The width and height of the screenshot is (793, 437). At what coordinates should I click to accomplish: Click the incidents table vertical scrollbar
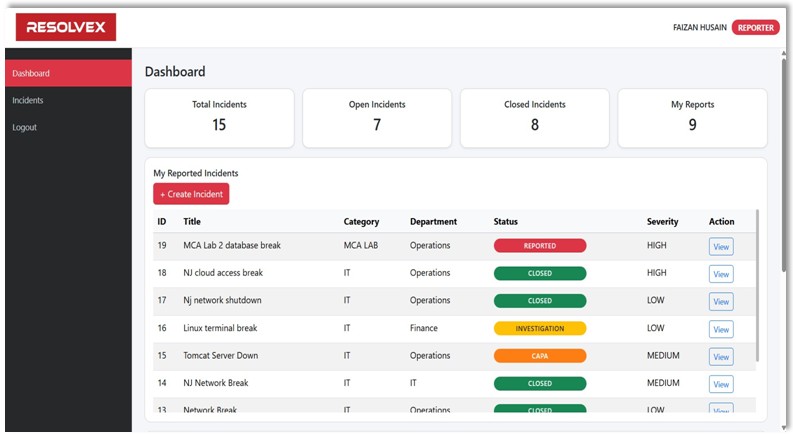(757, 285)
